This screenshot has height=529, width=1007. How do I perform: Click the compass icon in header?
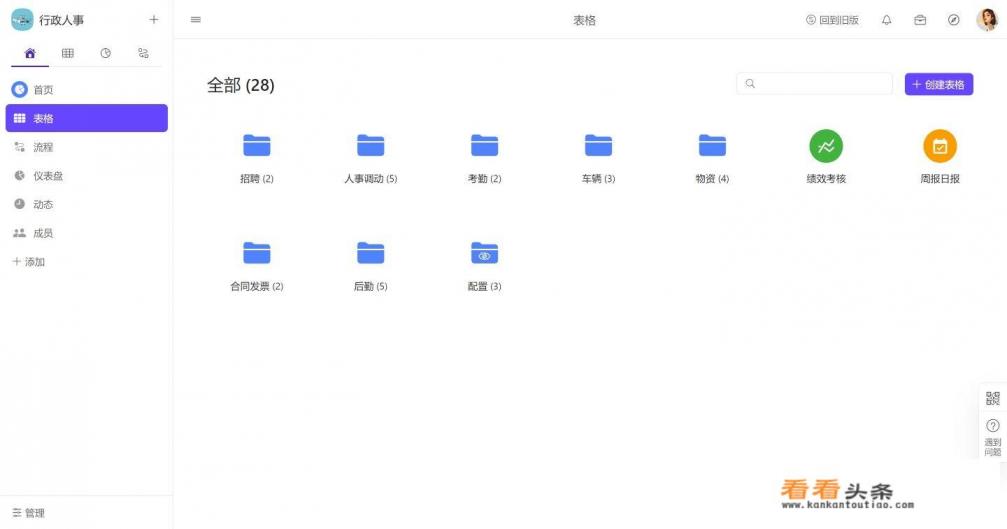(953, 20)
